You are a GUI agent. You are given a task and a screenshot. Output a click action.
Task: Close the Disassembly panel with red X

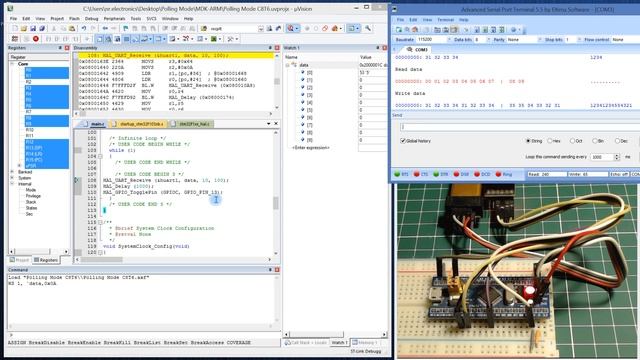coord(277,48)
